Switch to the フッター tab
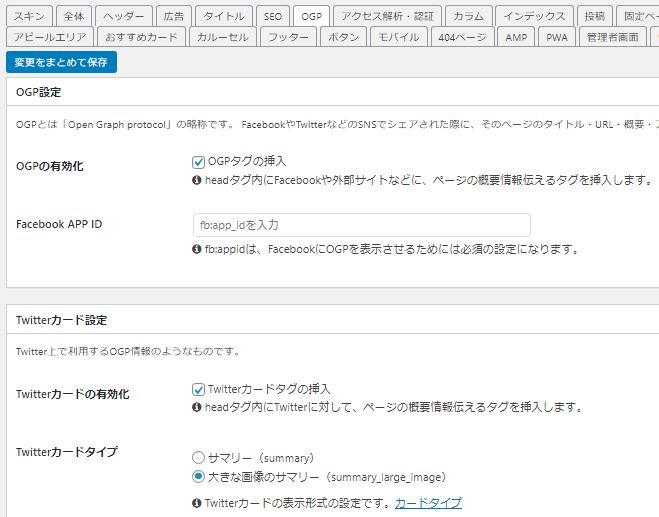 [x=288, y=37]
